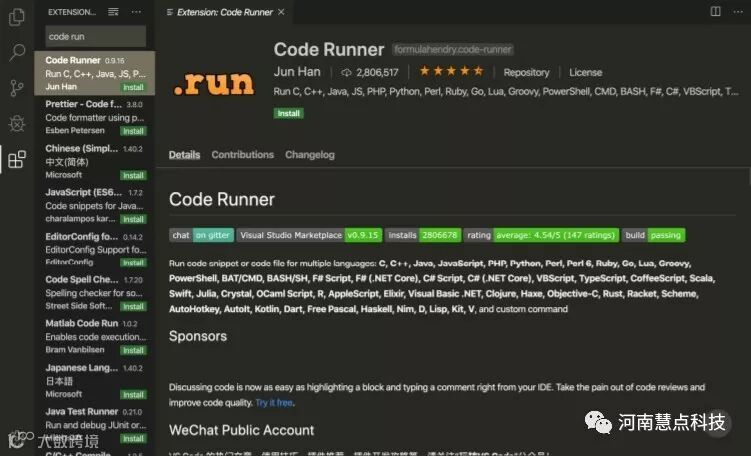Install Code Runner from list
This screenshot has width=751, height=456.
[x=133, y=87]
